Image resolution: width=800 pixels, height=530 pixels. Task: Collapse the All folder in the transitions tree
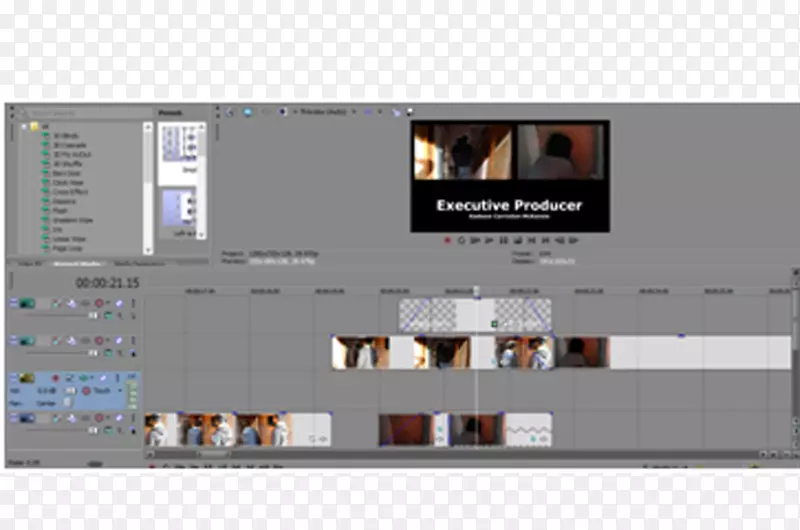coord(24,127)
